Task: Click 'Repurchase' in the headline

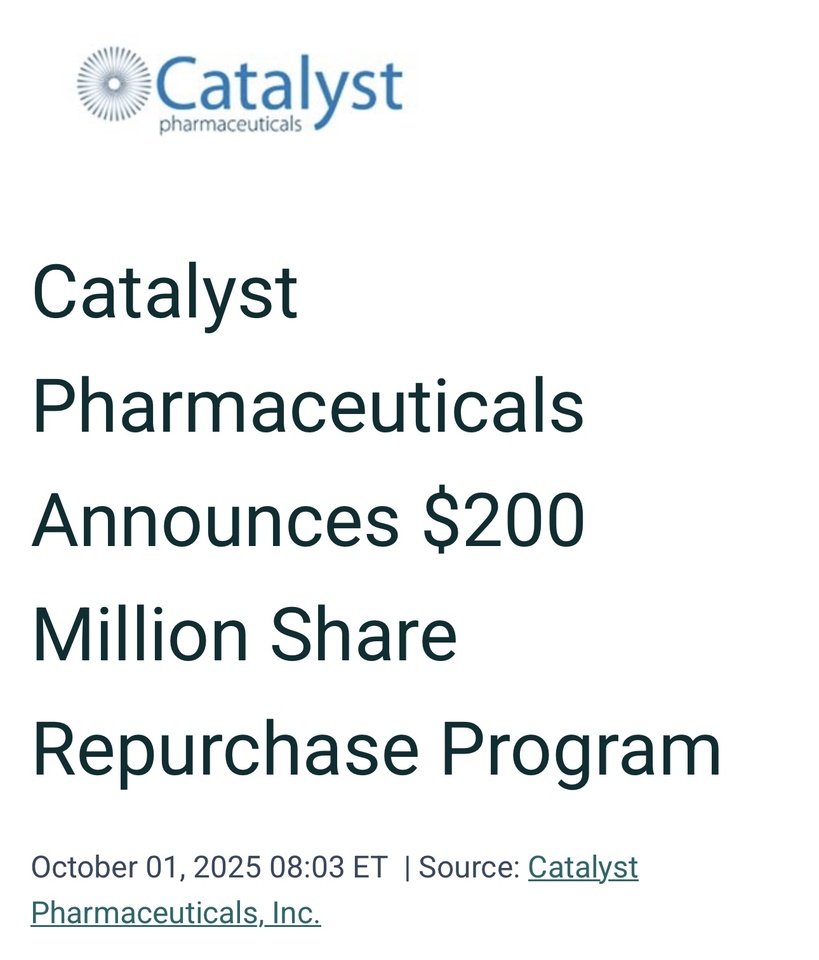Action: click(x=225, y=750)
